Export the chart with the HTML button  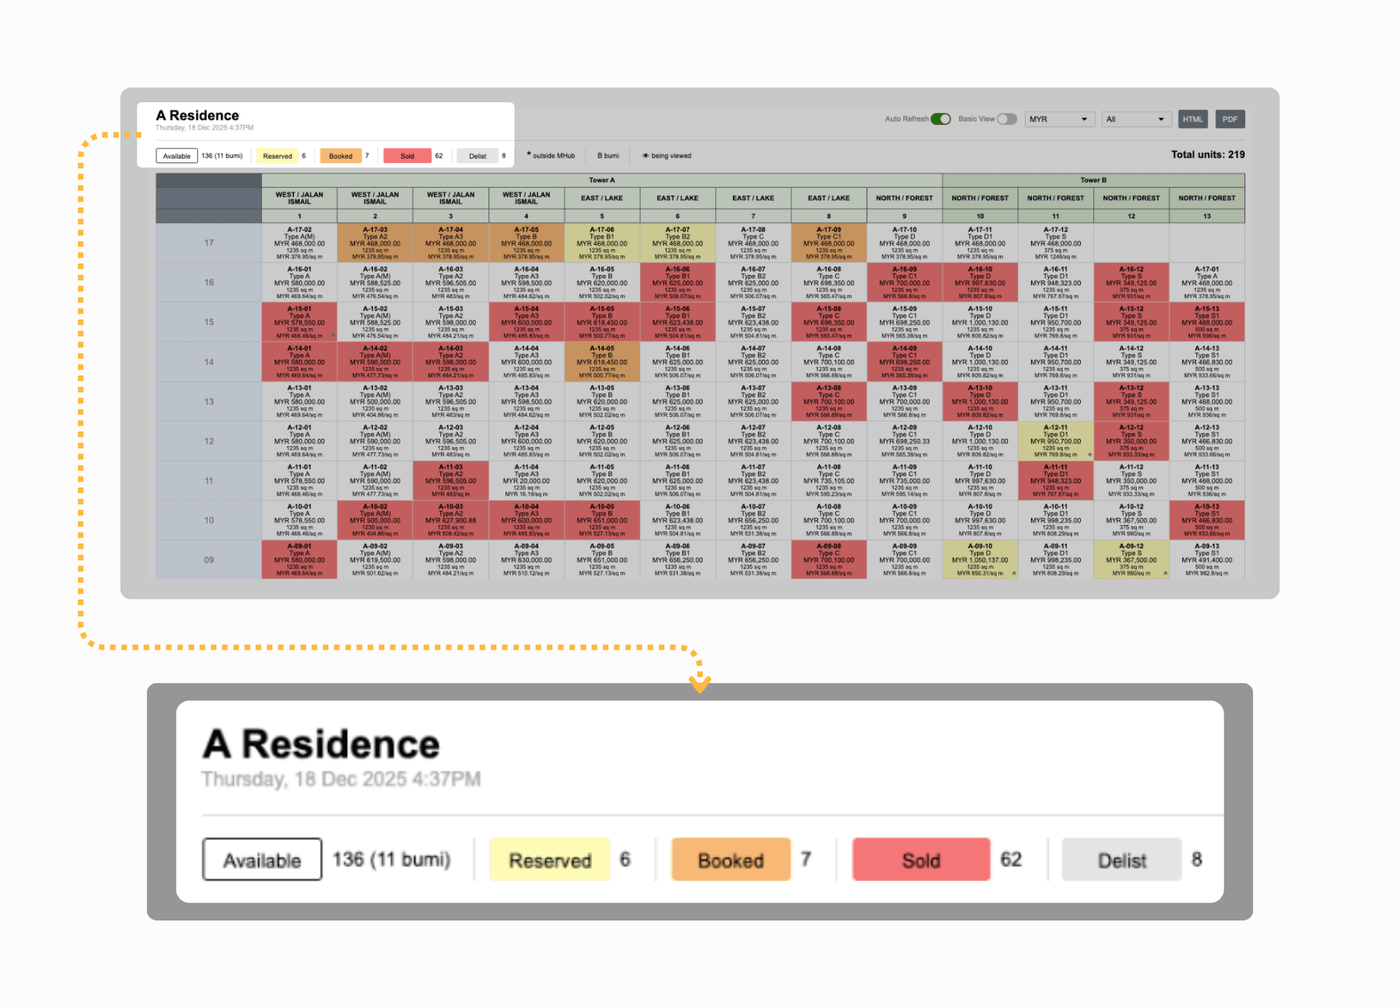click(1193, 119)
